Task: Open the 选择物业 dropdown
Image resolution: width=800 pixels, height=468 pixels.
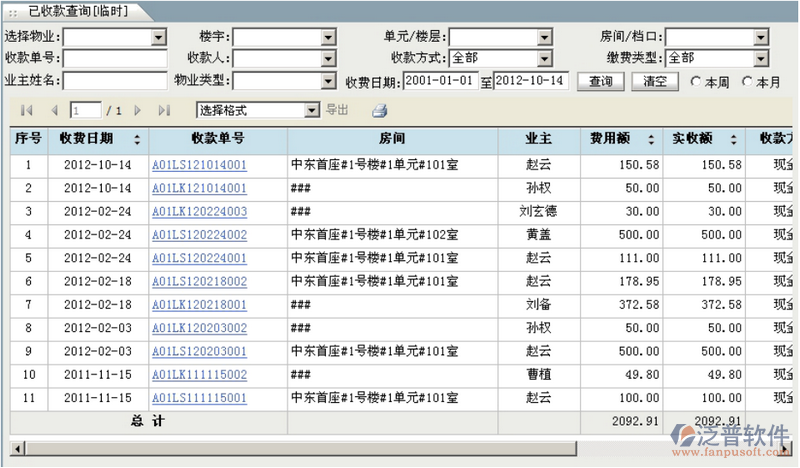Action: 158,37
